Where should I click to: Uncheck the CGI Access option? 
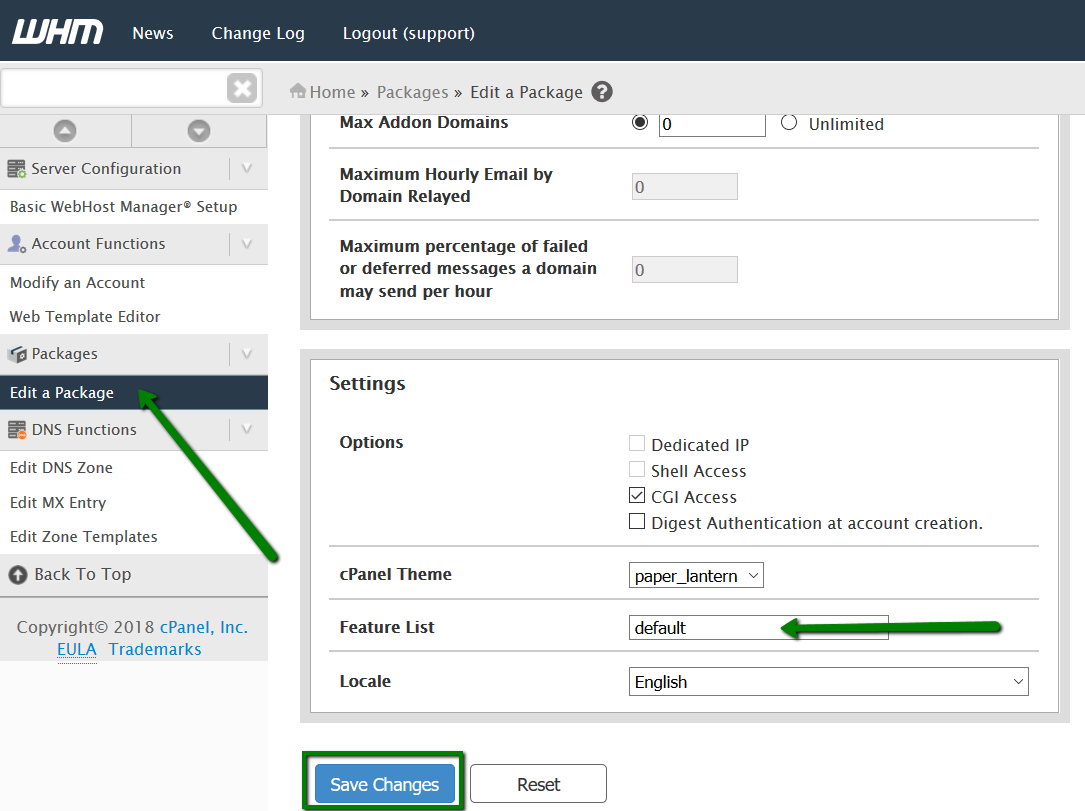[637, 496]
